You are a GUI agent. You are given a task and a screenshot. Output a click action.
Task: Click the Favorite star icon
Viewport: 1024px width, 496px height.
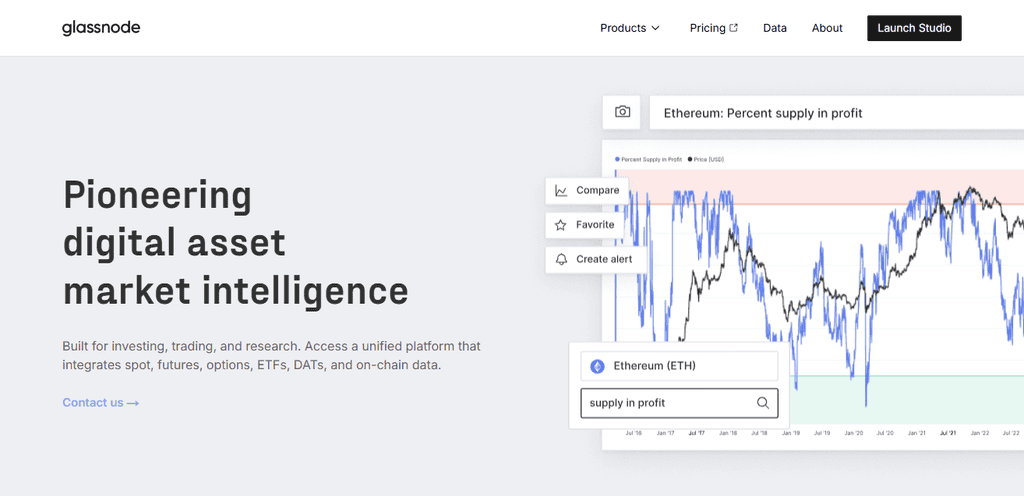click(x=560, y=225)
